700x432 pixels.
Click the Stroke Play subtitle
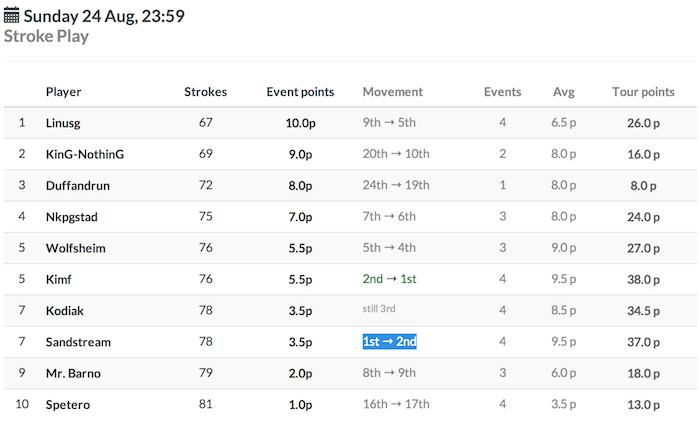tap(46, 36)
